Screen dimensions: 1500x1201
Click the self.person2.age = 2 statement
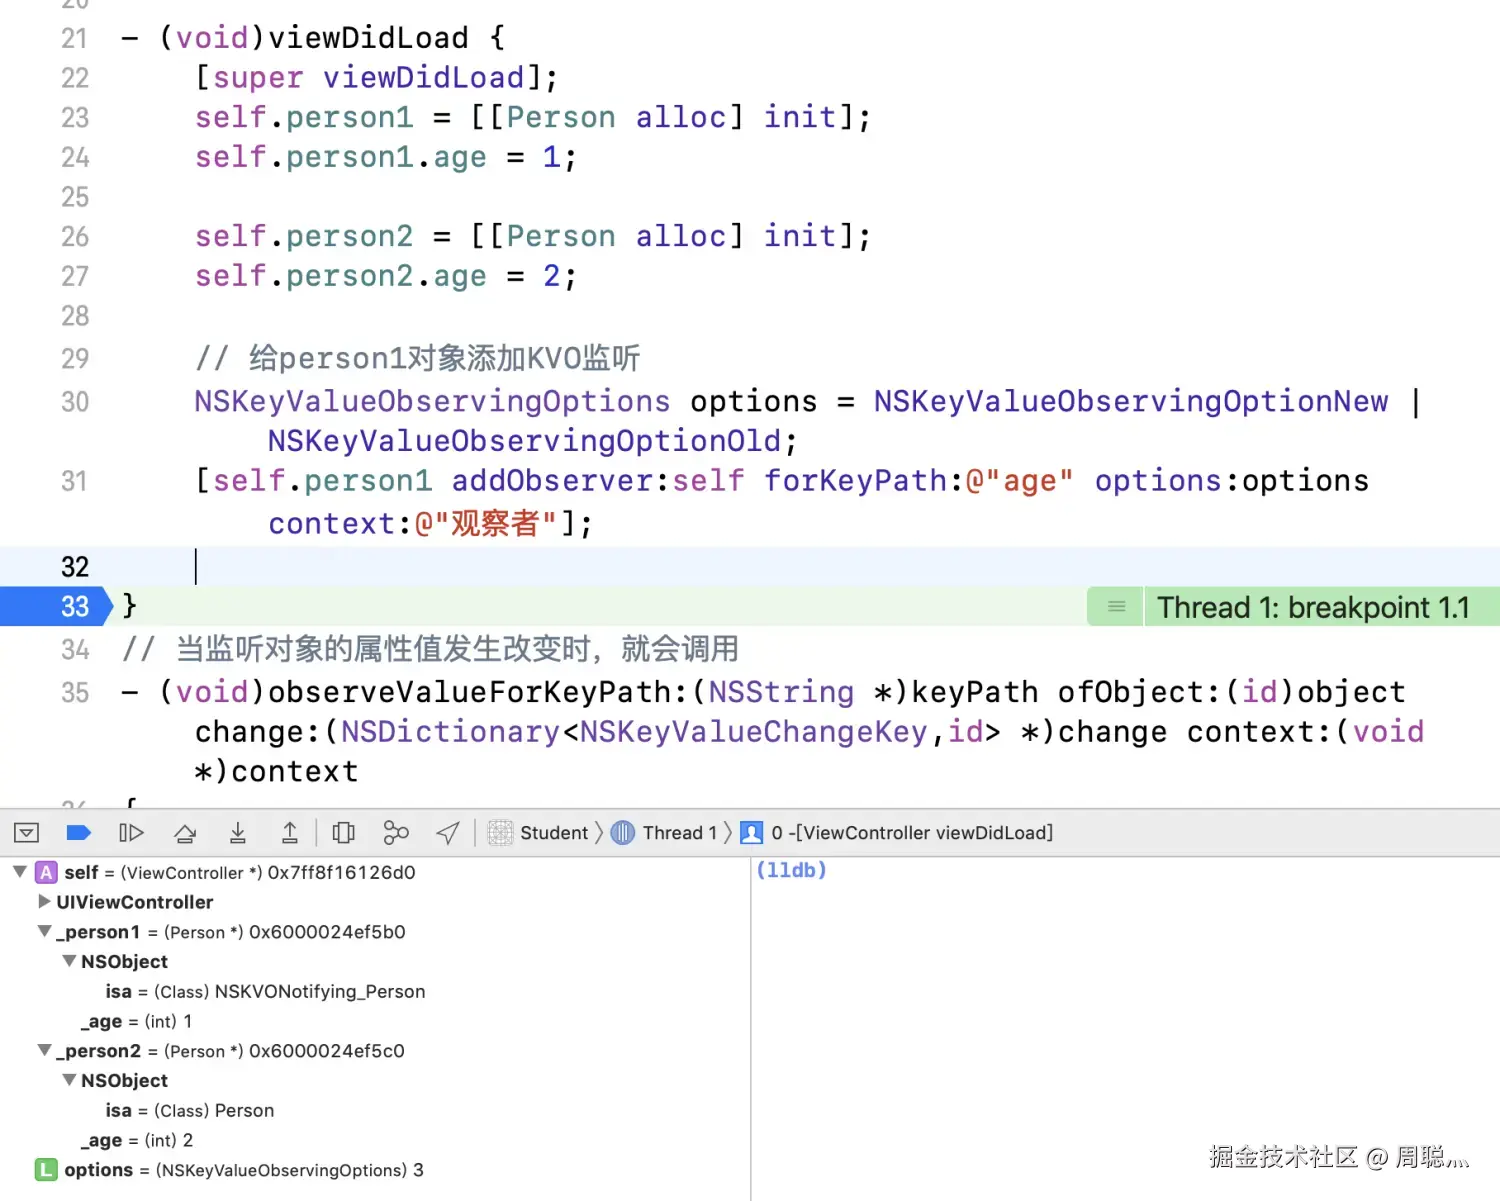pos(385,276)
